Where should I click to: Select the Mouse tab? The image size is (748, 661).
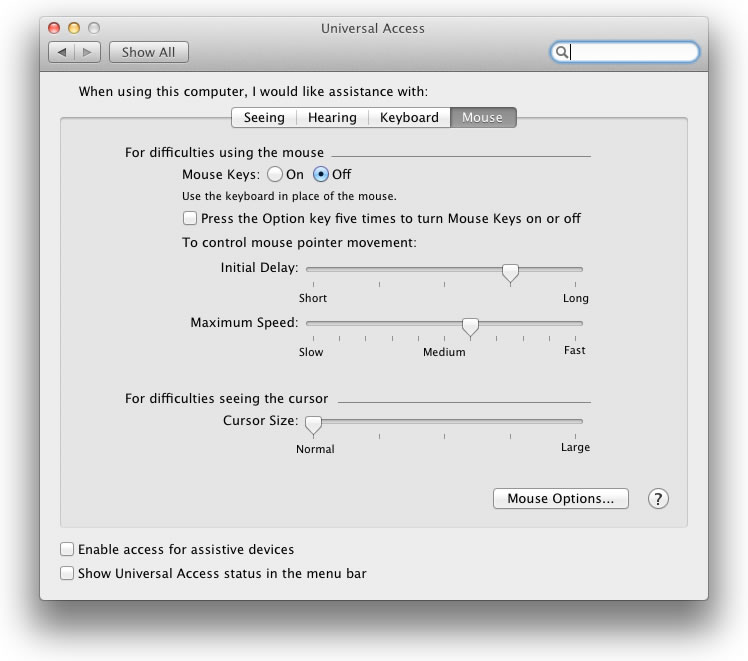tap(482, 118)
